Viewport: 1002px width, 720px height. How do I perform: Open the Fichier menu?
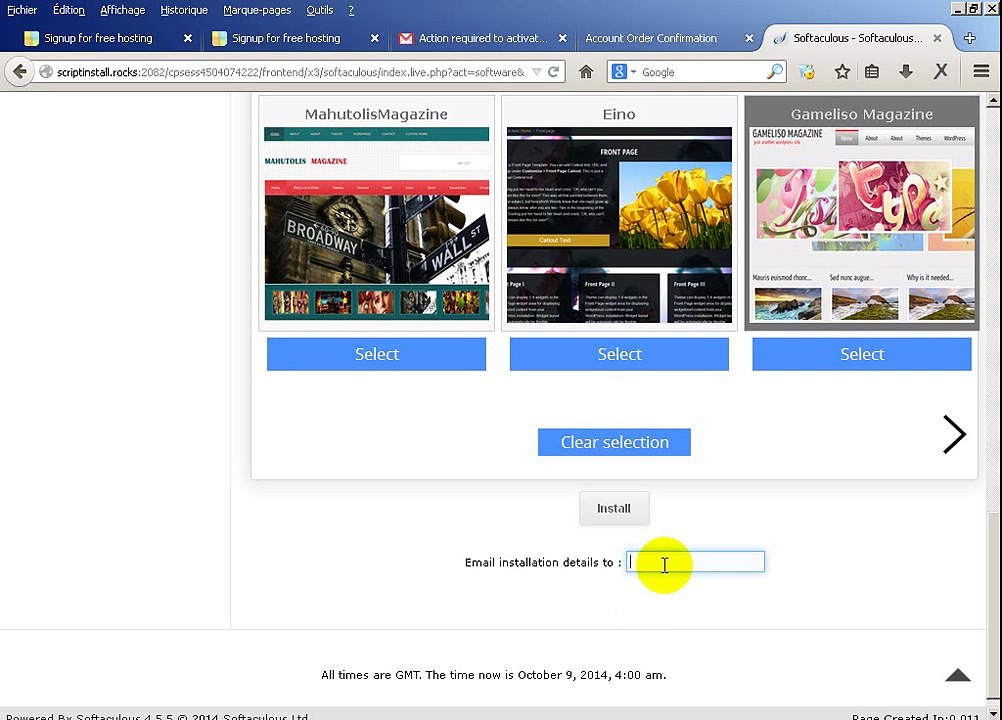pos(22,10)
